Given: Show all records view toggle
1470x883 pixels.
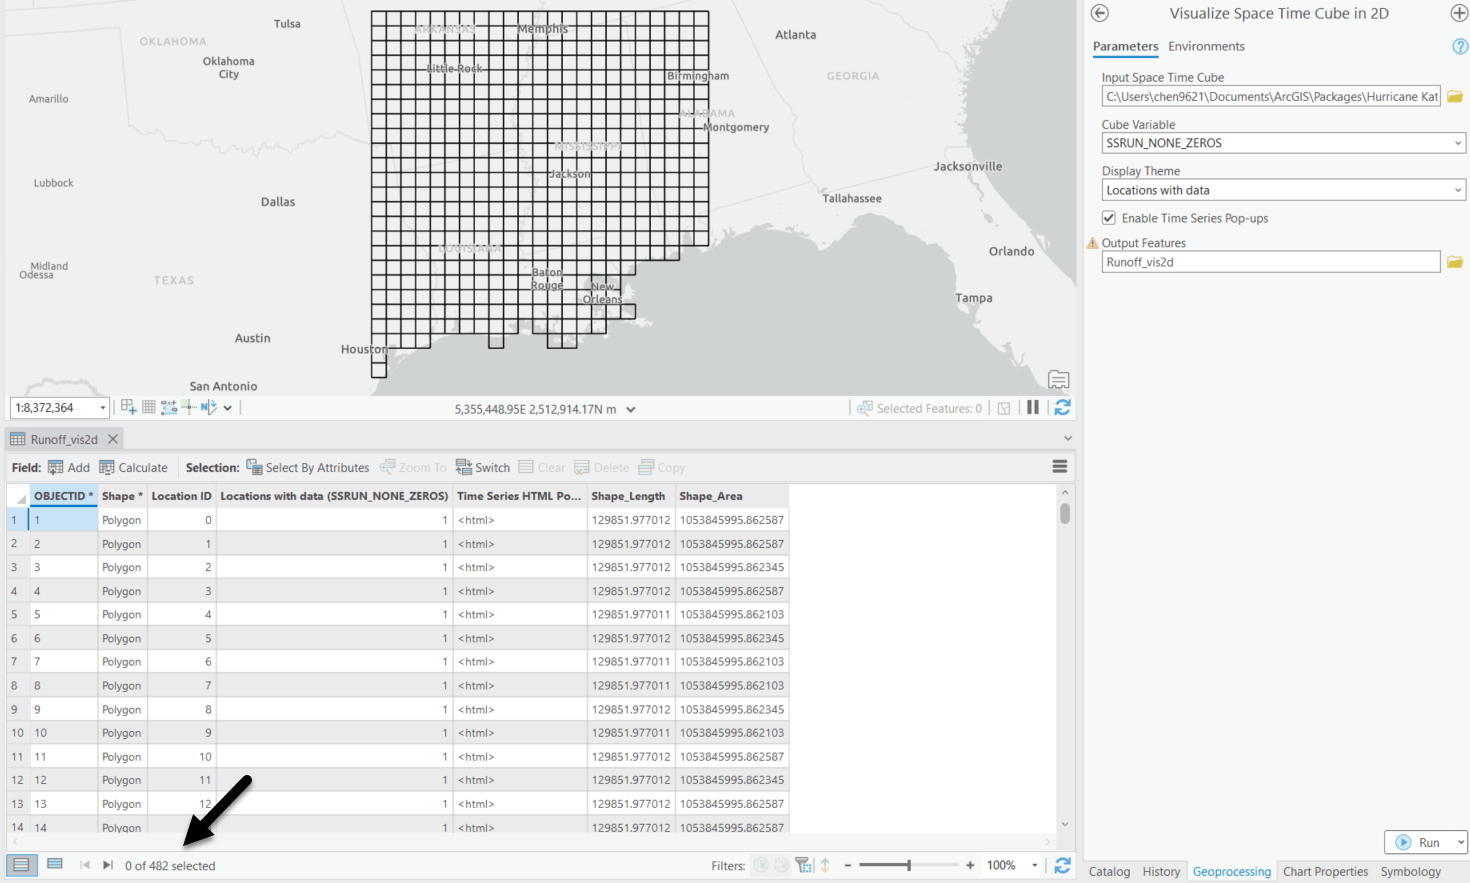Looking at the screenshot, I should pos(21,865).
